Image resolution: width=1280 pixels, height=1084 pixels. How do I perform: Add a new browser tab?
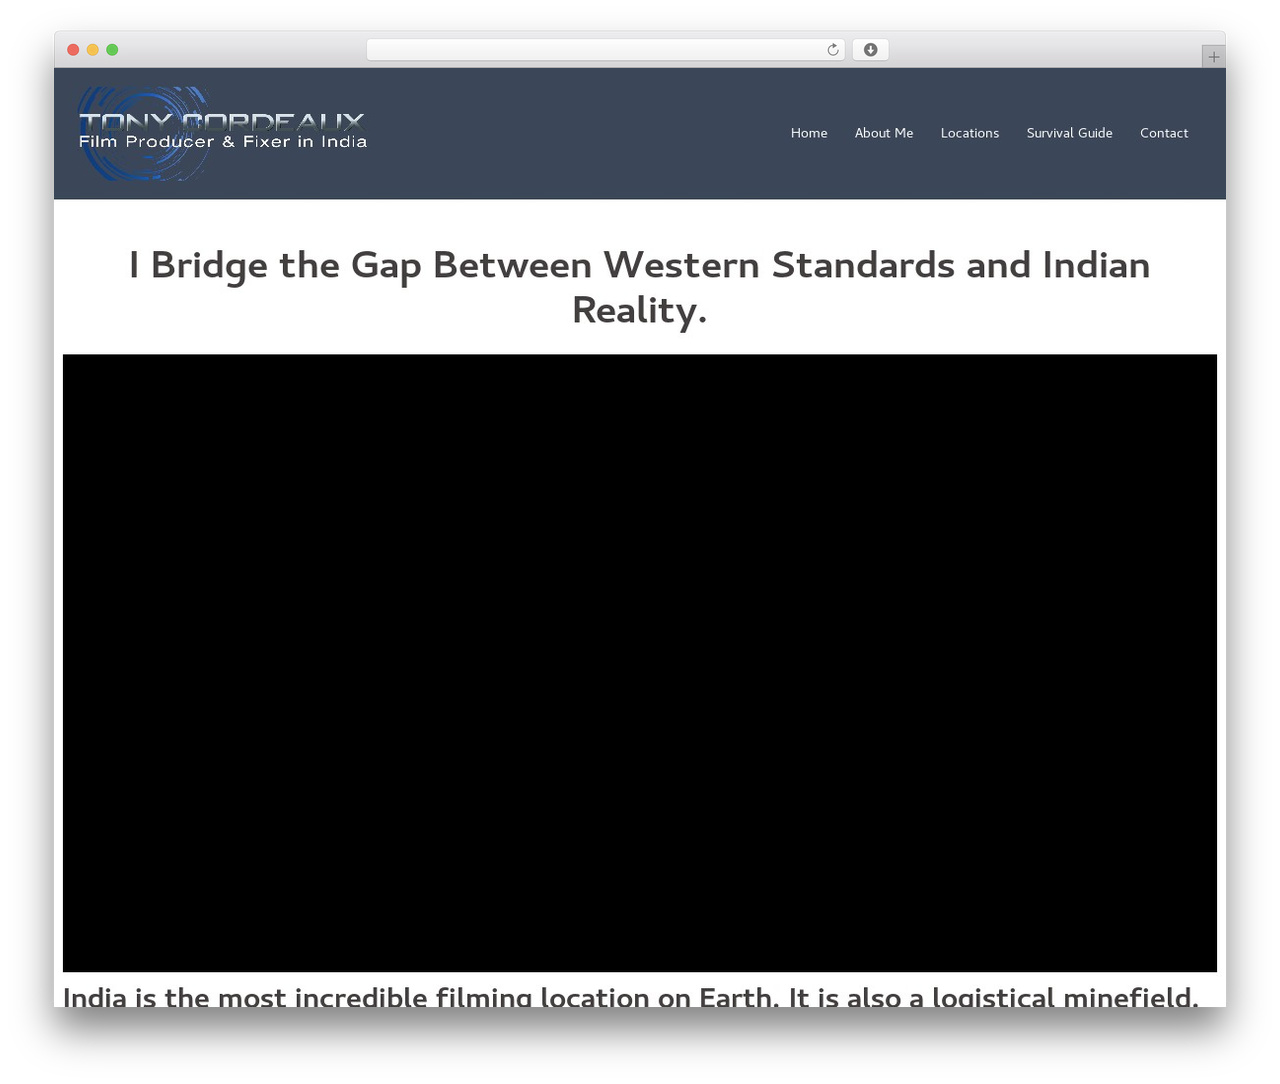coord(1213,57)
